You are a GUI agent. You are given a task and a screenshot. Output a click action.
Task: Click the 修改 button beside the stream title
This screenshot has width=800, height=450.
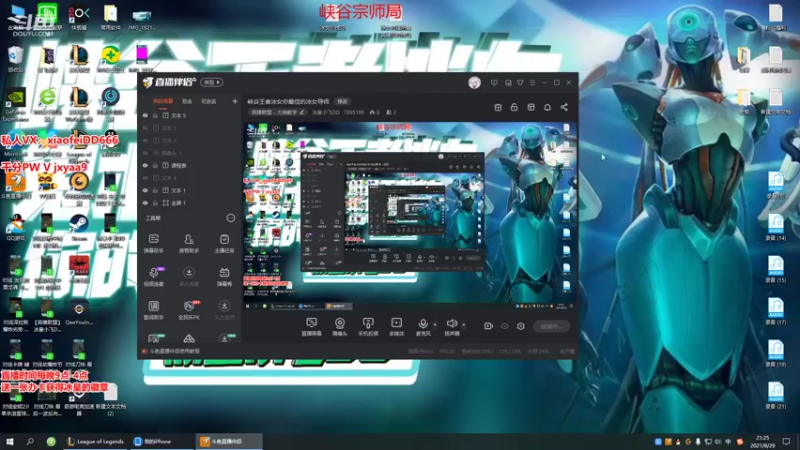tap(342, 102)
